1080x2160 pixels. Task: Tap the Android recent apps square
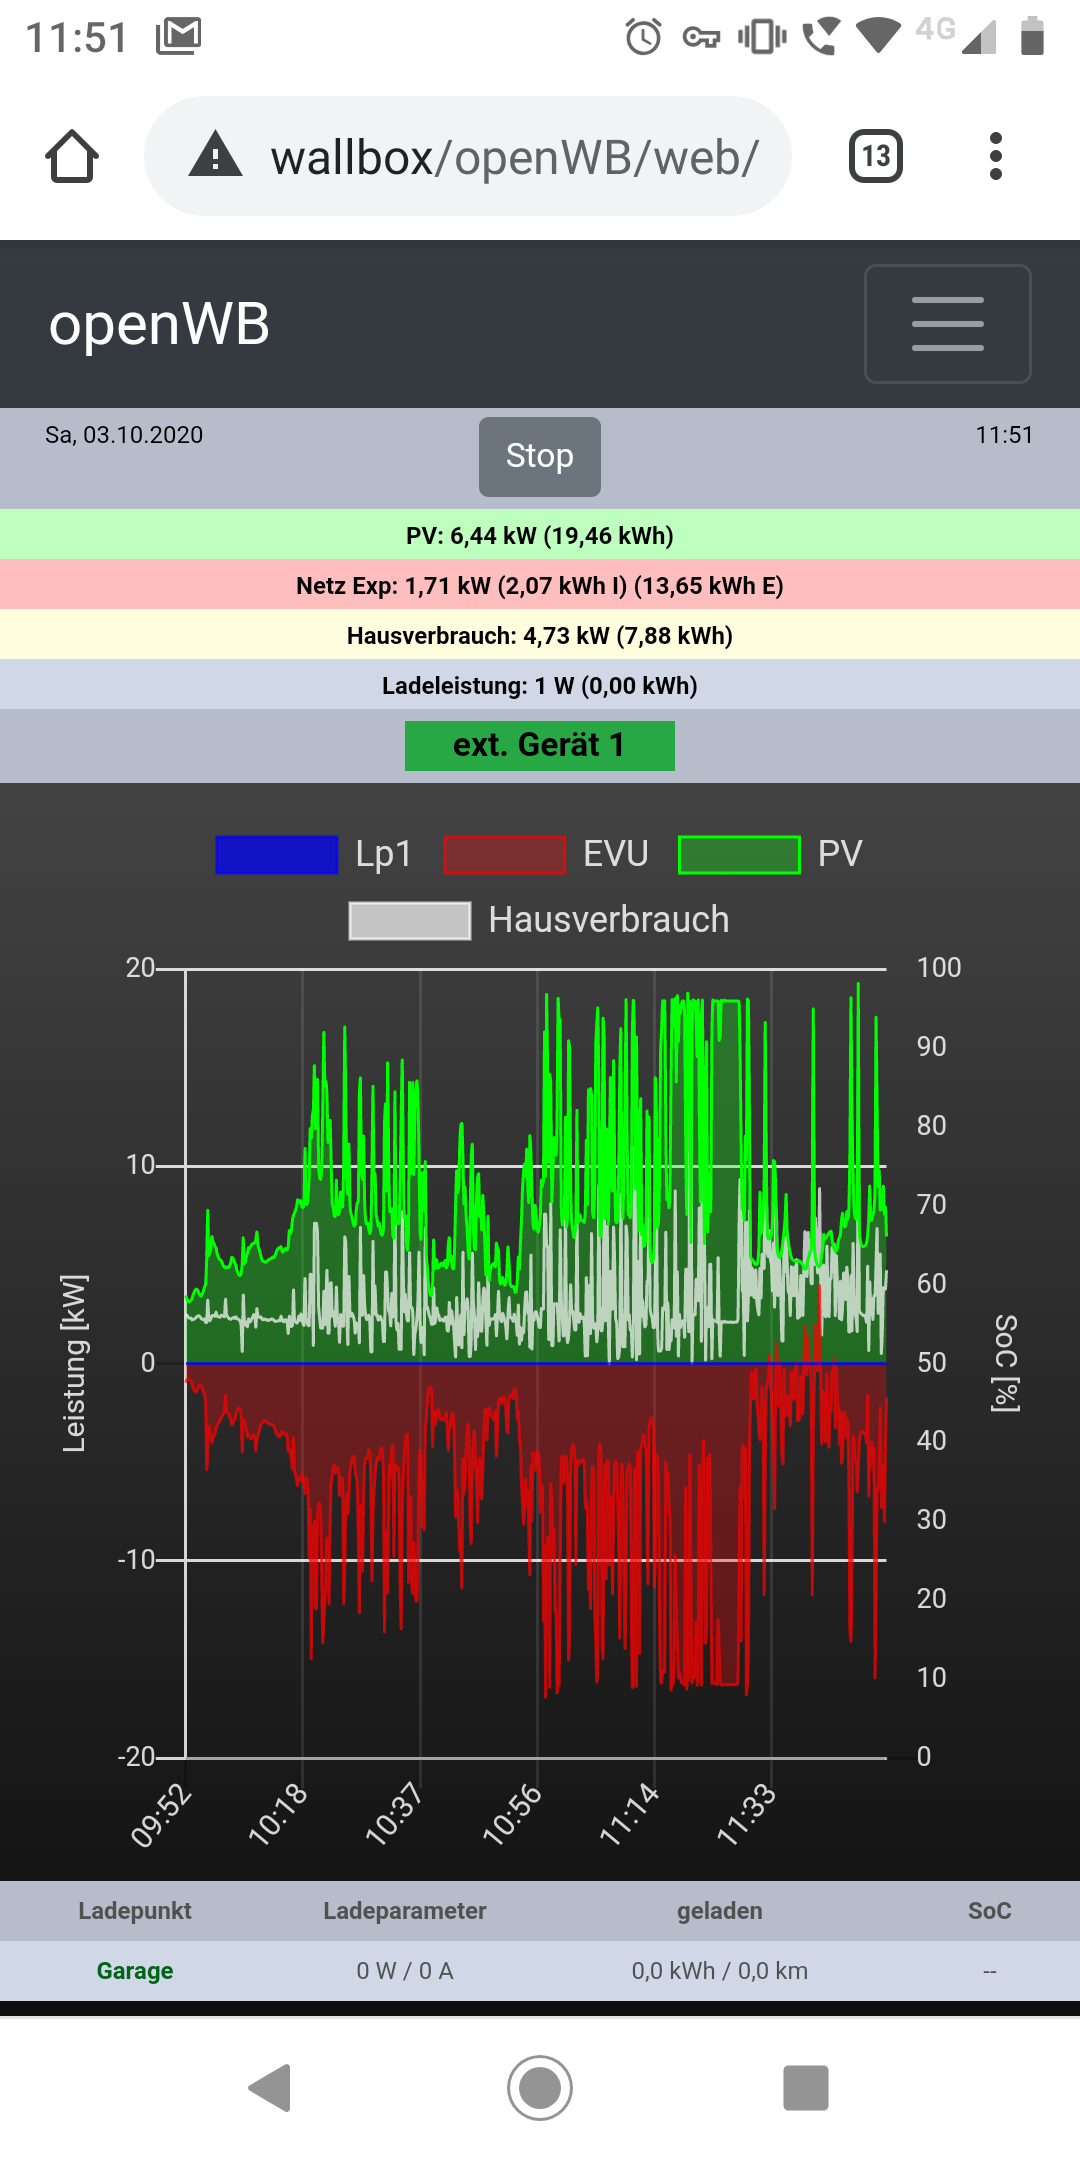coord(806,2088)
